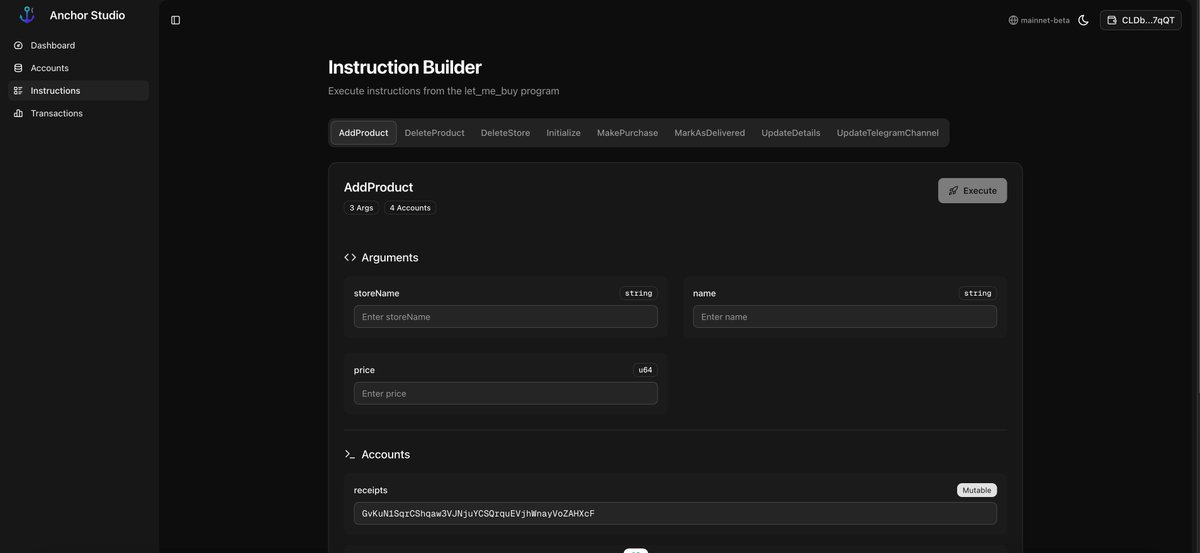
Task: Click the Anchor Studio title text
Action: (x=87, y=15)
